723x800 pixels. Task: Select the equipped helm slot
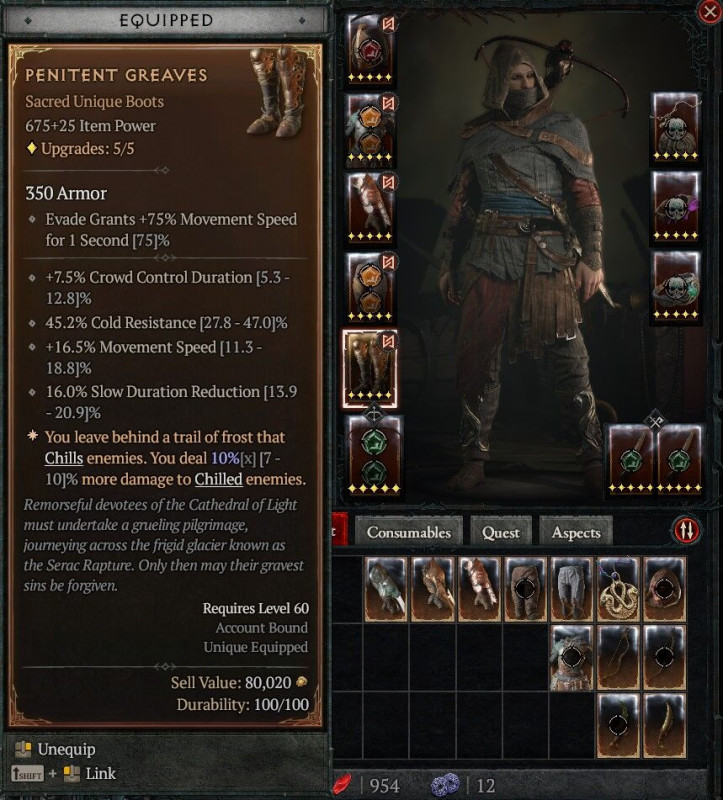coord(370,49)
